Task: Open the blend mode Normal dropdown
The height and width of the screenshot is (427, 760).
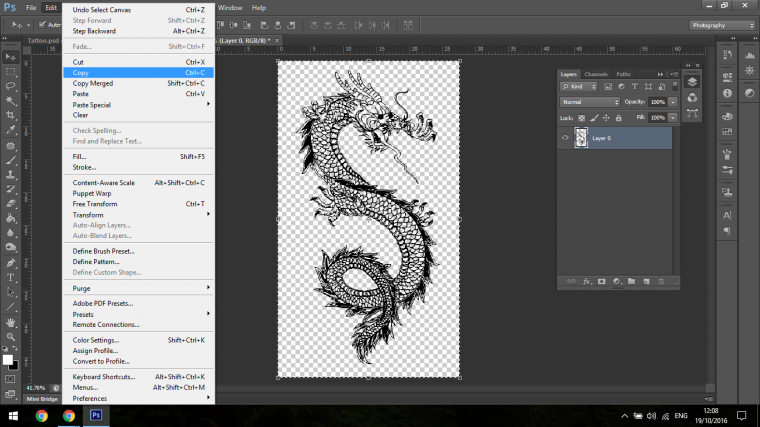Action: click(x=589, y=102)
